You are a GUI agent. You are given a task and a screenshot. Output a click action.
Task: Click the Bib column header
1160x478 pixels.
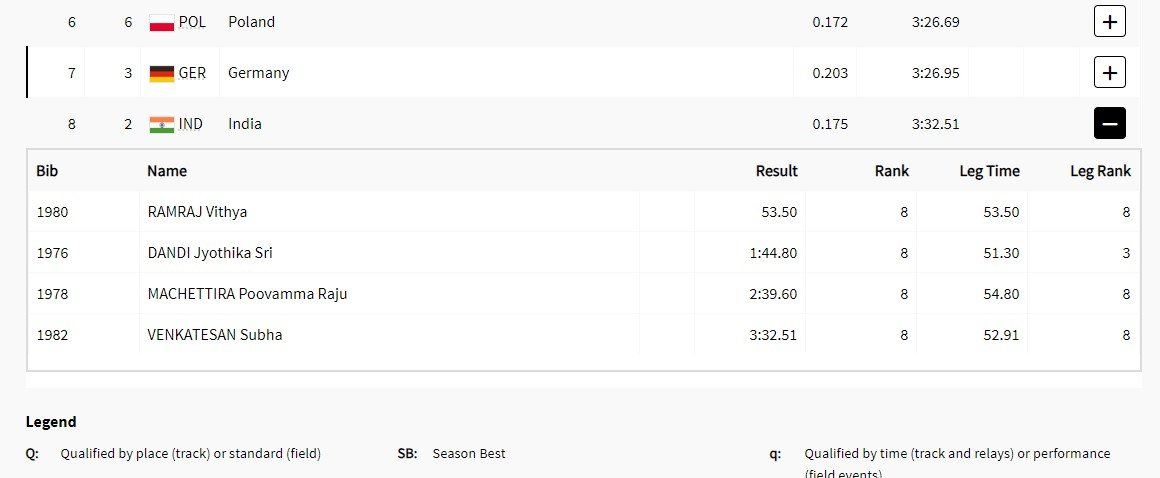(47, 171)
